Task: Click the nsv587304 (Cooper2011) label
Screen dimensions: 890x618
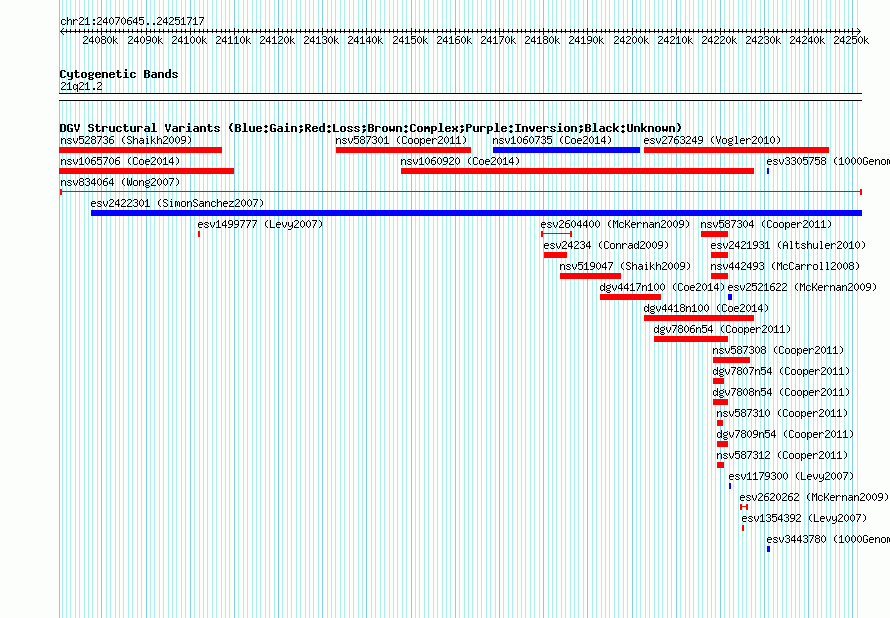Action: click(766, 224)
